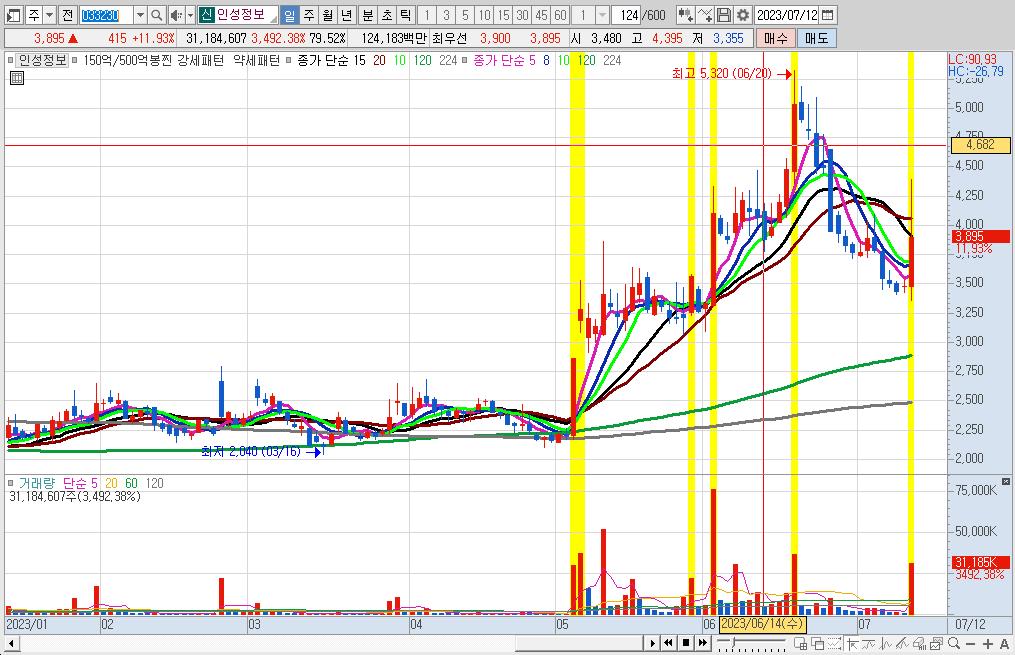Select the 45 interval button

541,15
